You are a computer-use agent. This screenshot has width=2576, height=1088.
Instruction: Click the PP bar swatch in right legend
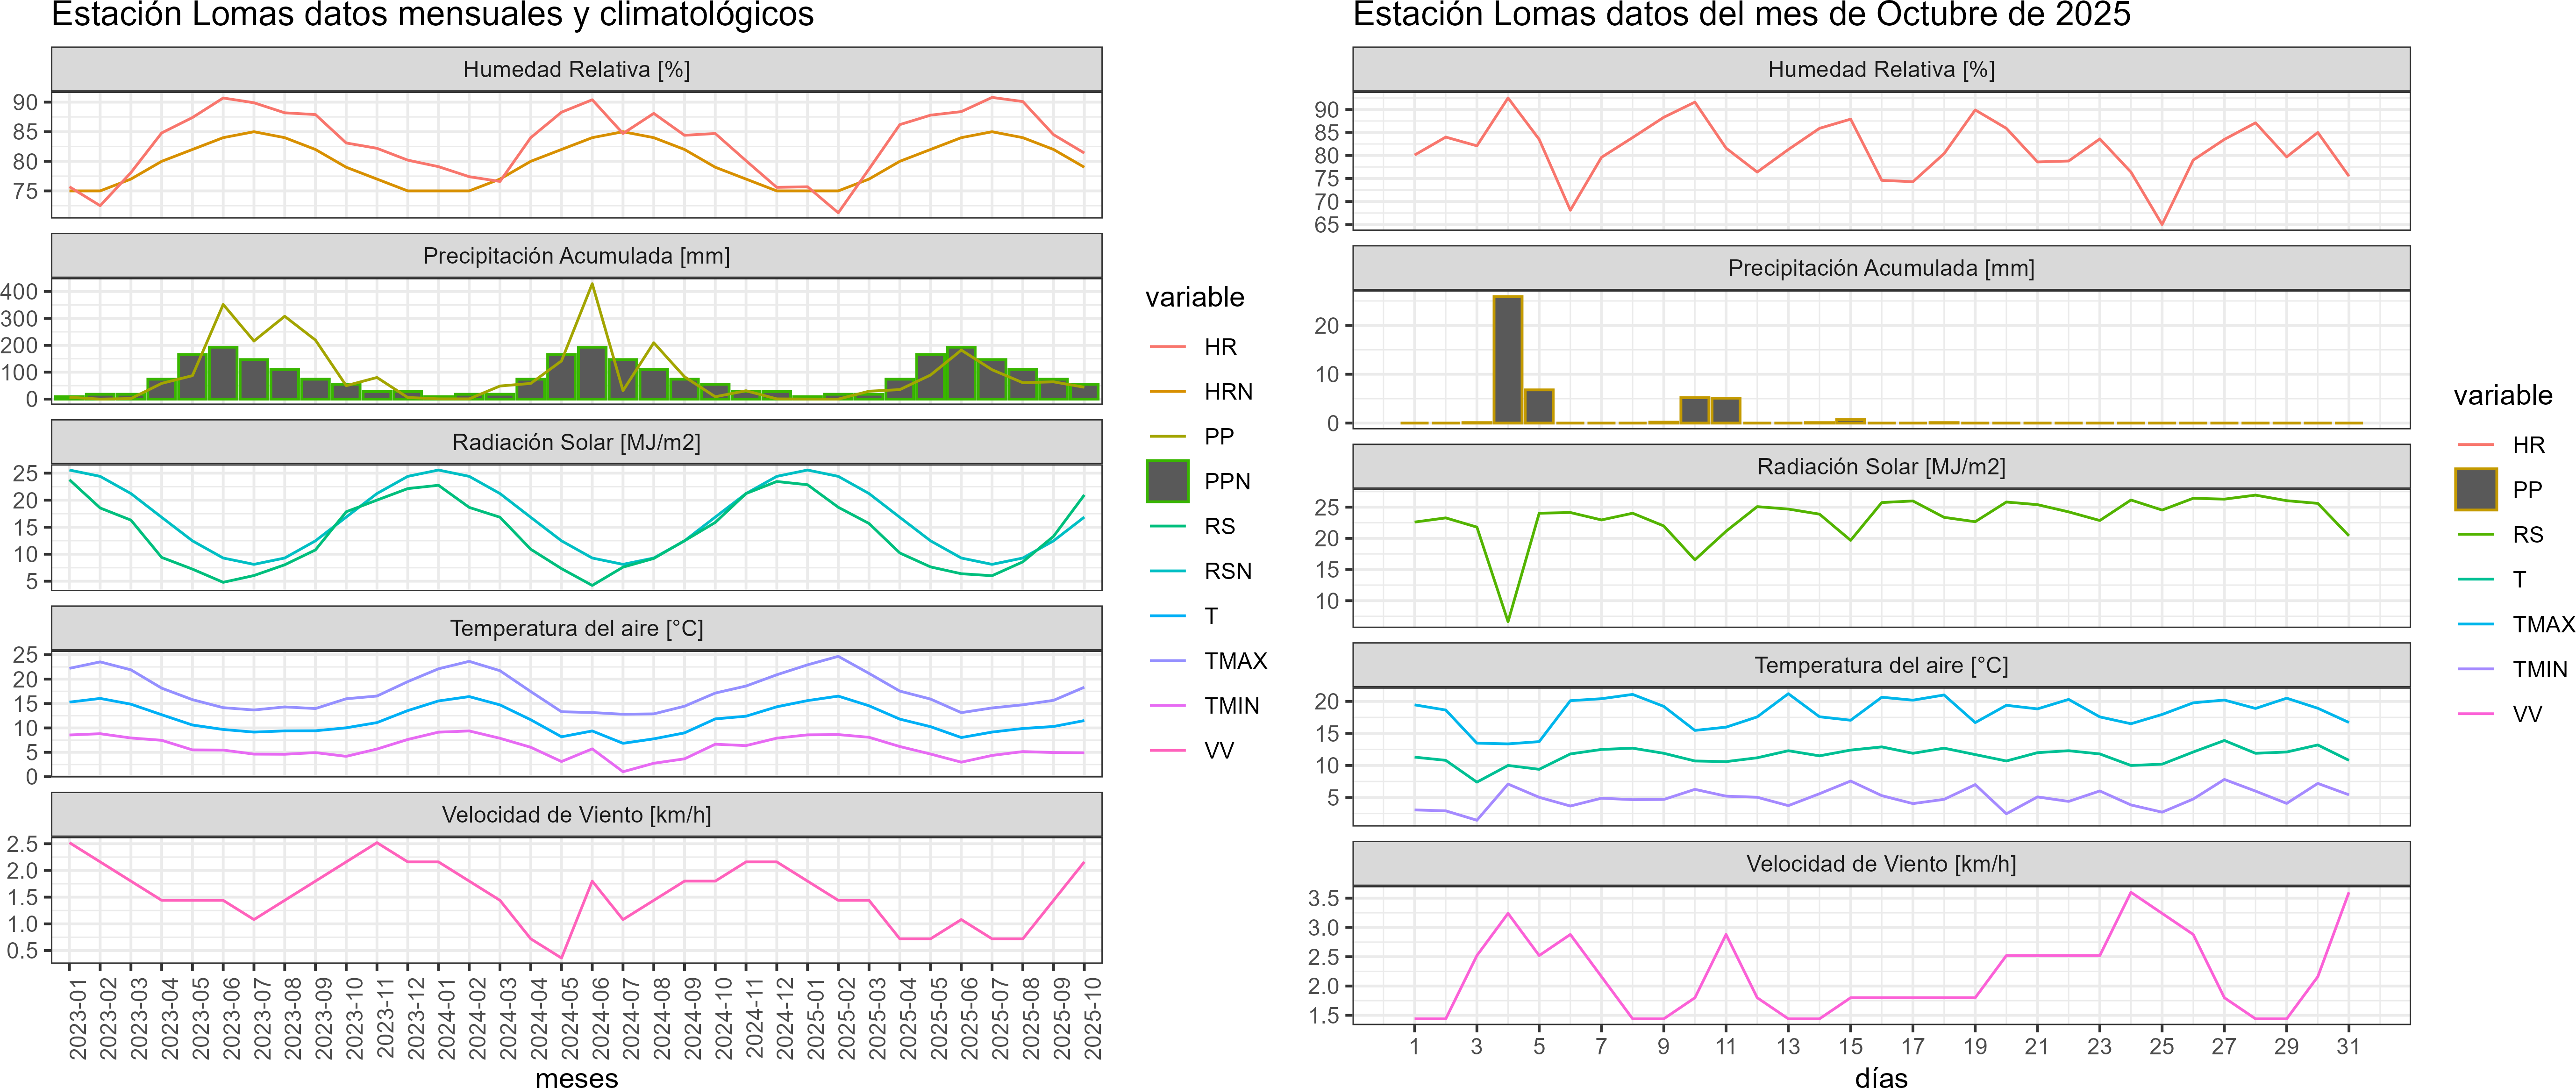pyautogui.click(x=2475, y=490)
